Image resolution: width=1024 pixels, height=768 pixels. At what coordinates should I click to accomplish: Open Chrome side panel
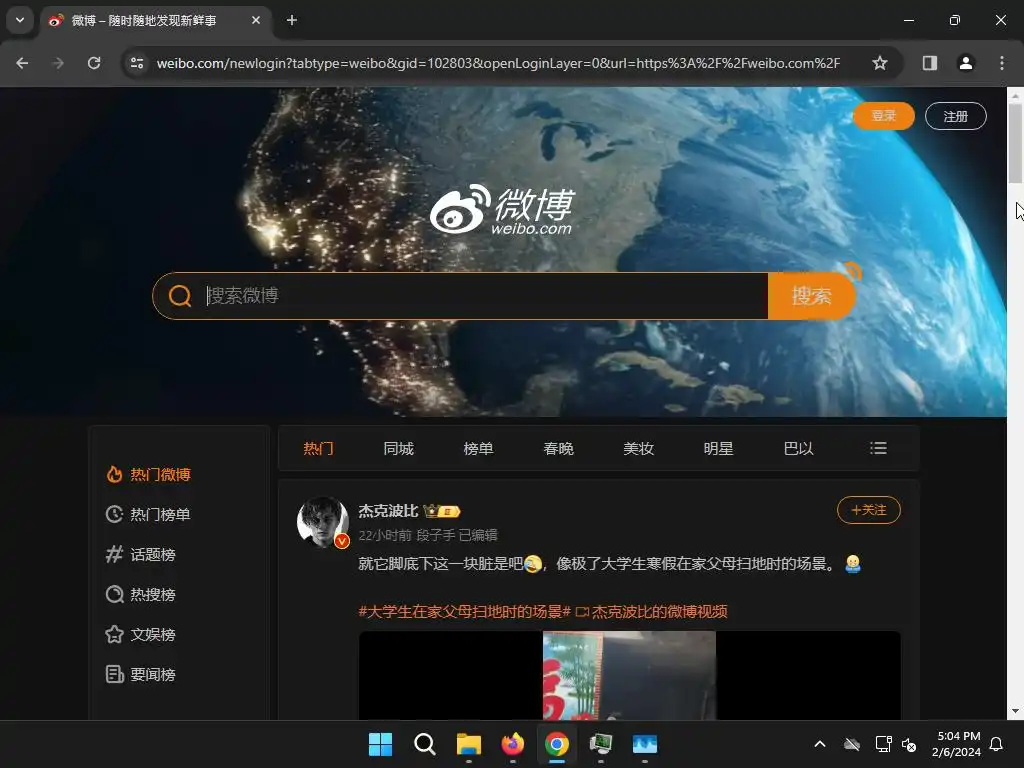coord(930,63)
